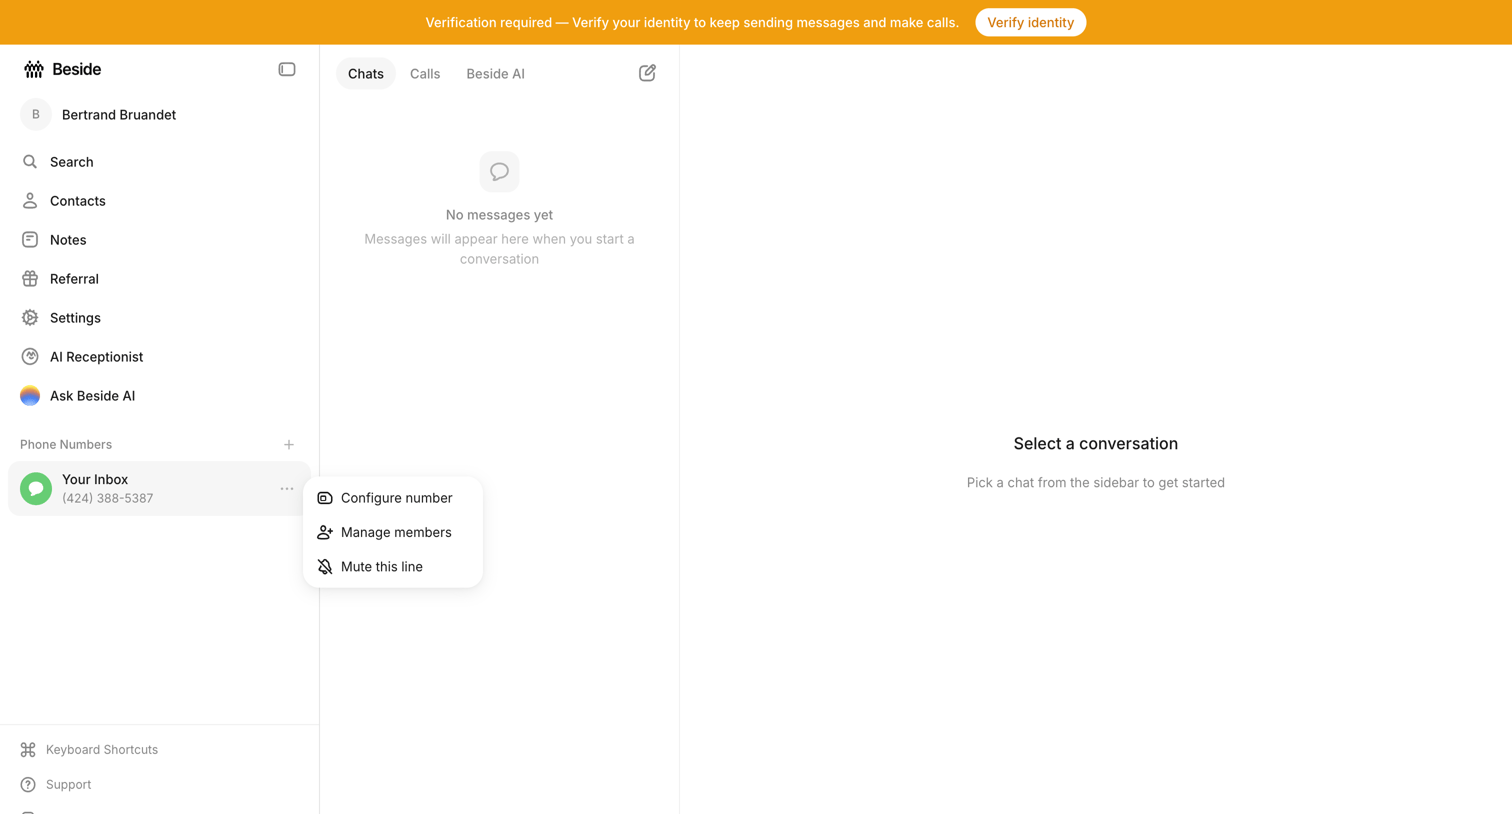This screenshot has width=1512, height=814.
Task: Open AI Receptionist in the sidebar
Action: click(x=159, y=357)
